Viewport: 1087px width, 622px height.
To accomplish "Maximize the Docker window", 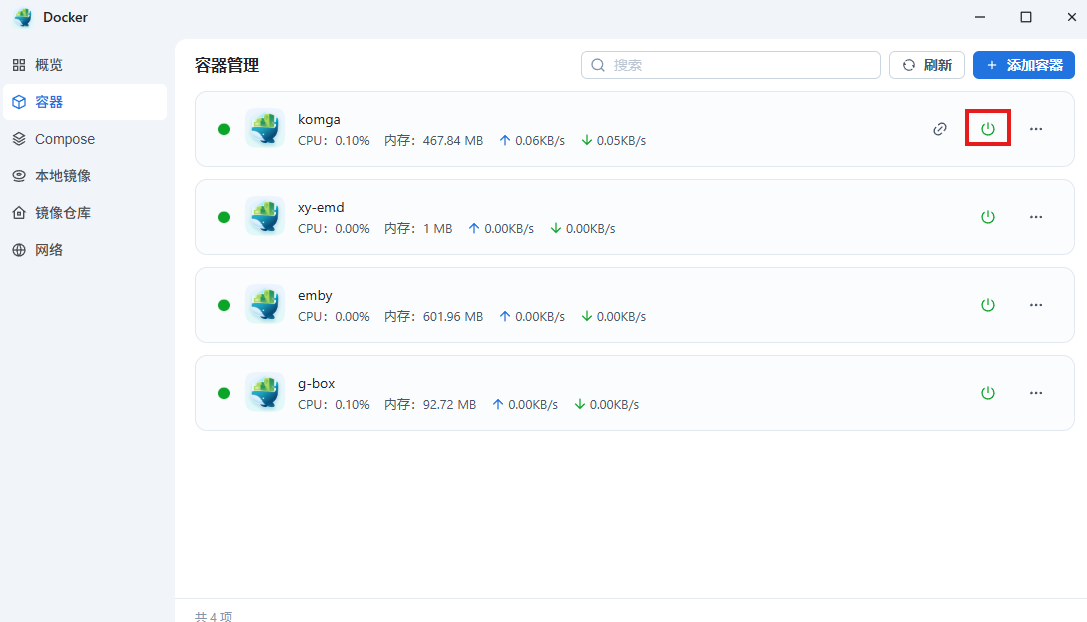I will point(1025,17).
